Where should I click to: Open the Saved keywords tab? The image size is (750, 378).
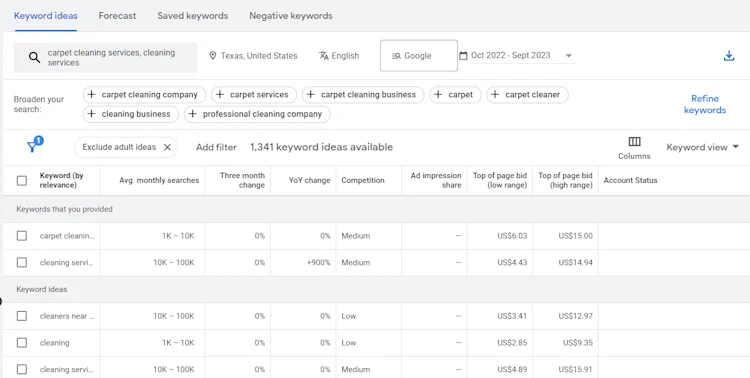point(193,16)
